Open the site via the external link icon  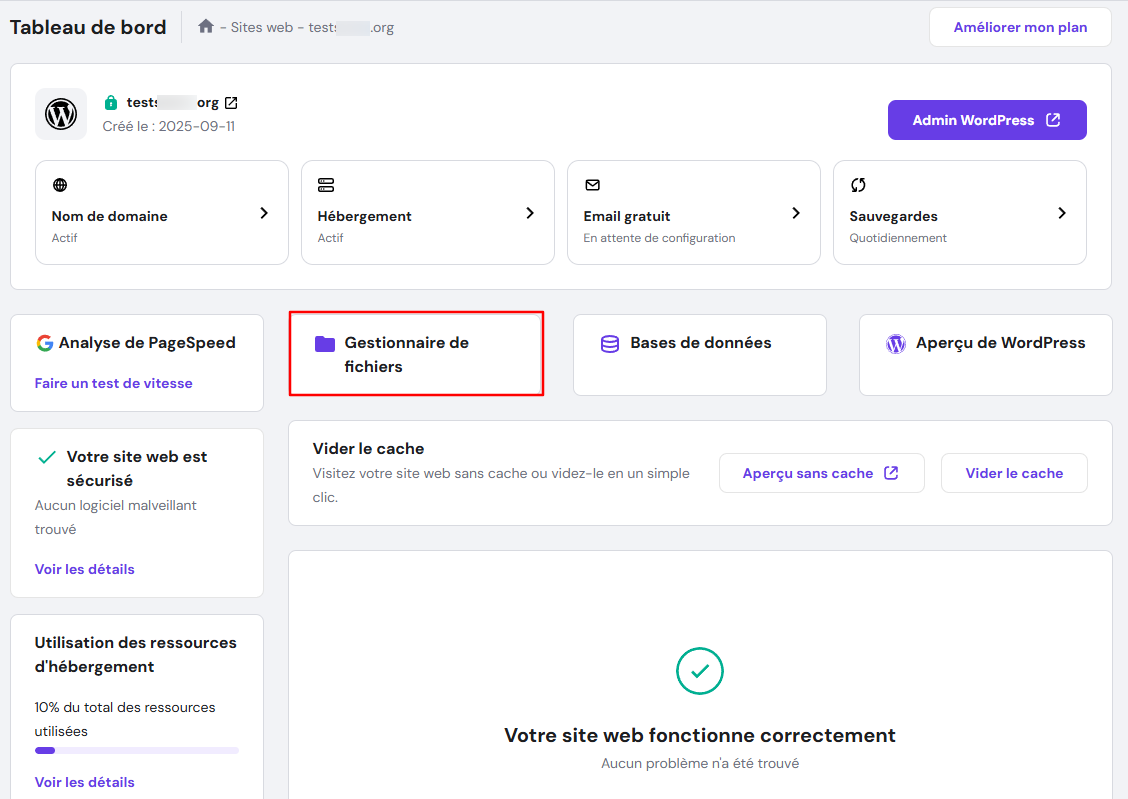tap(231, 103)
